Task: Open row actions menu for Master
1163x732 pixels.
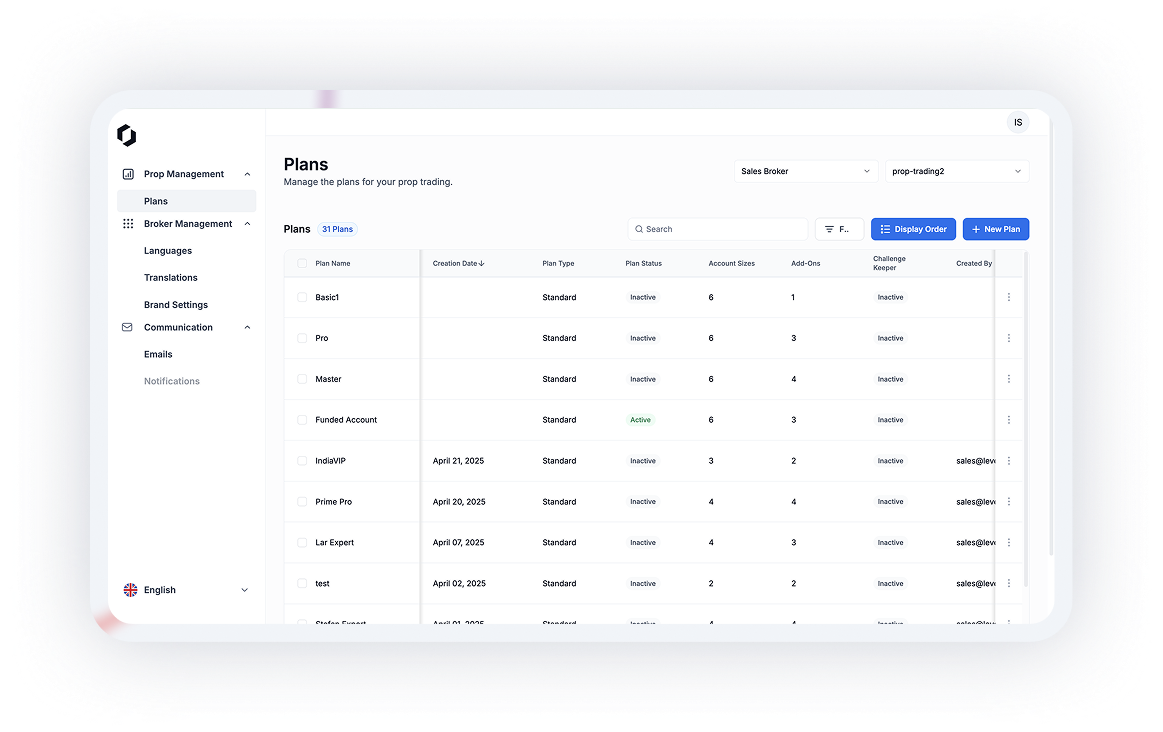Action: point(1009,379)
